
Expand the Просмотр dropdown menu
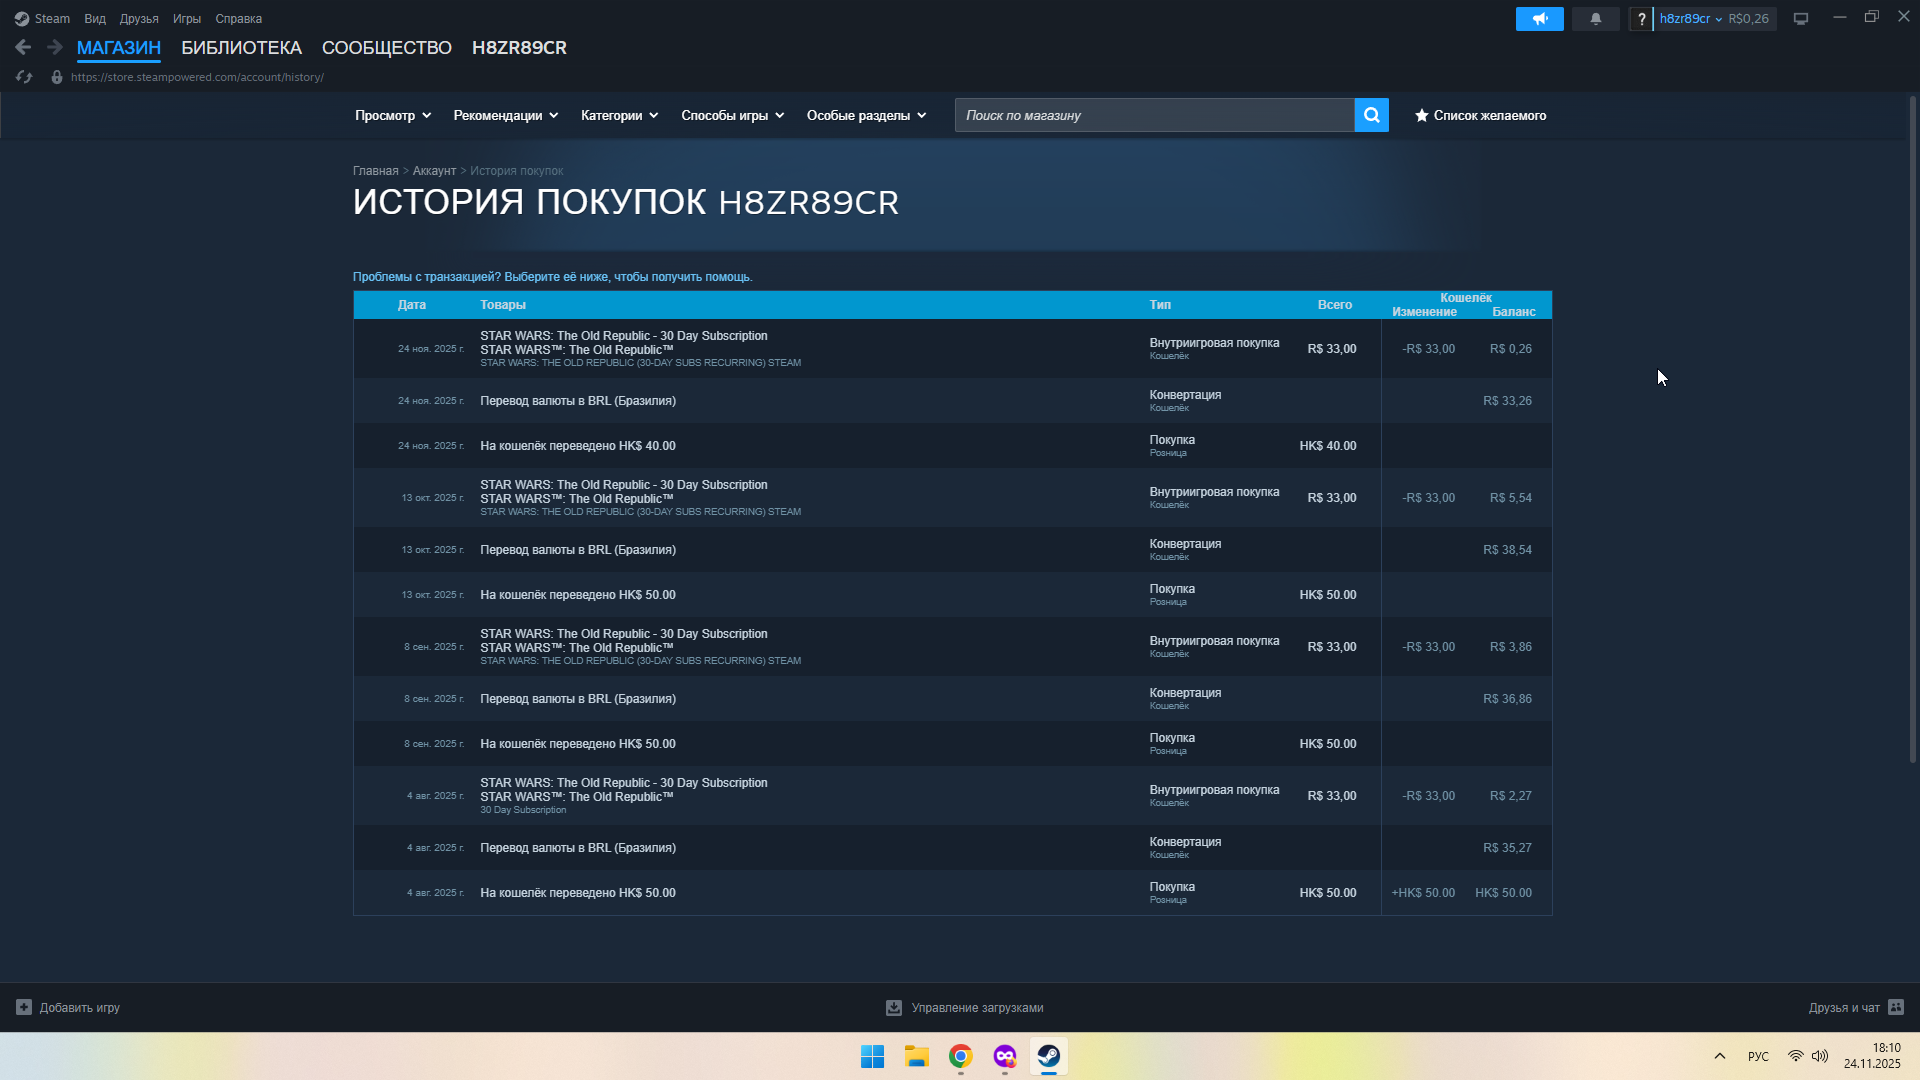(393, 116)
